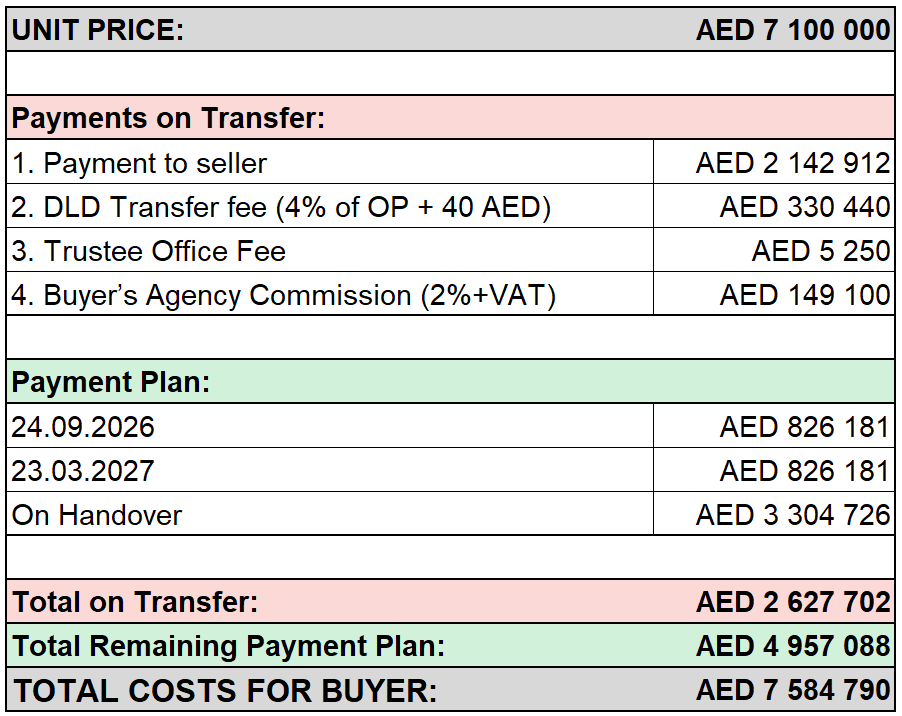The image size is (902, 716).
Task: Select the Payments on Transfer header row
Action: (450, 118)
